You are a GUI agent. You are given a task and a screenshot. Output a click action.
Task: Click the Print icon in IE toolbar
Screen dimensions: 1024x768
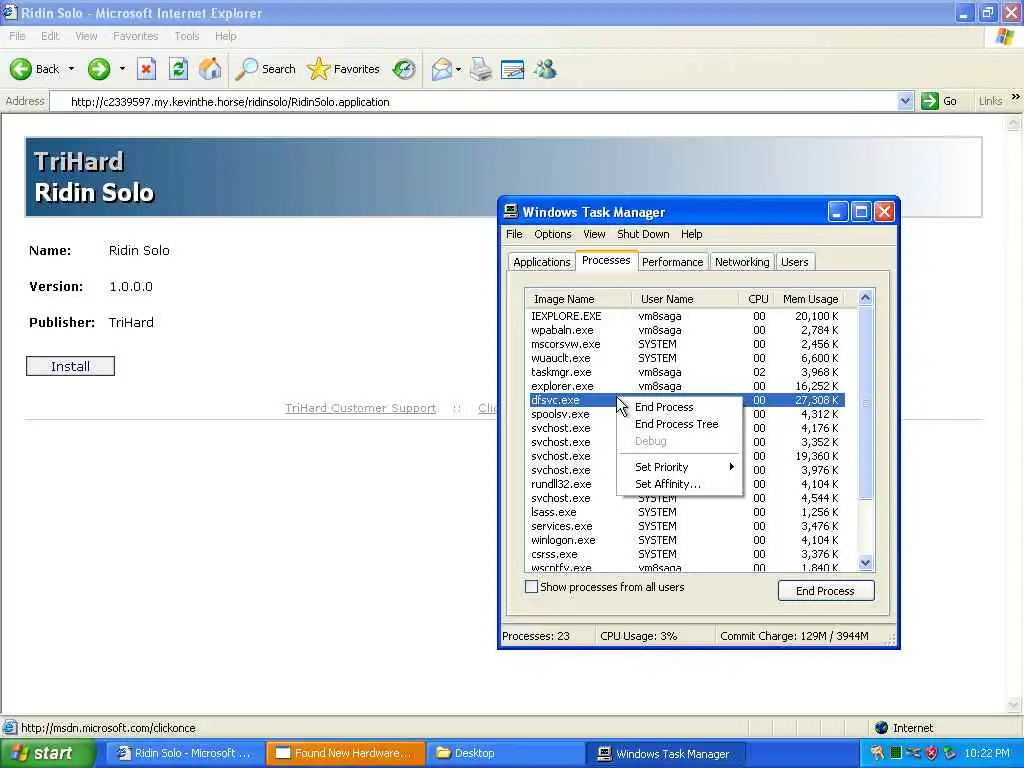point(481,69)
